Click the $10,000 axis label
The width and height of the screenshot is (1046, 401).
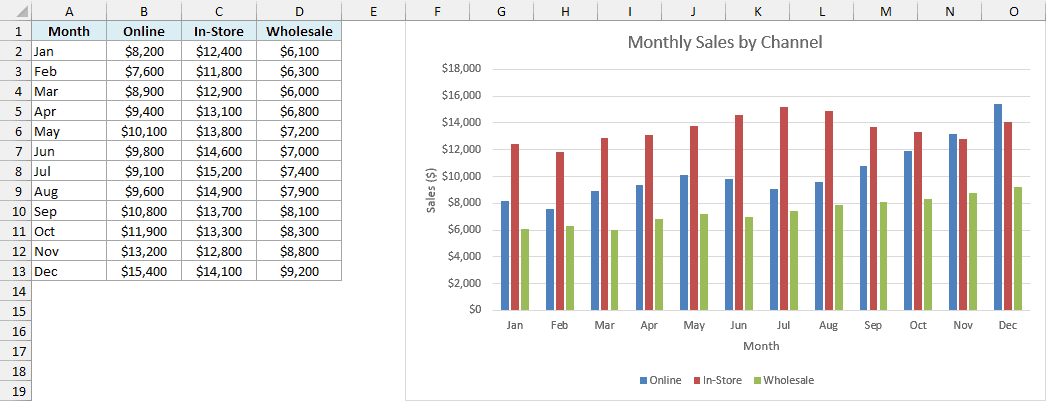[x=461, y=176]
